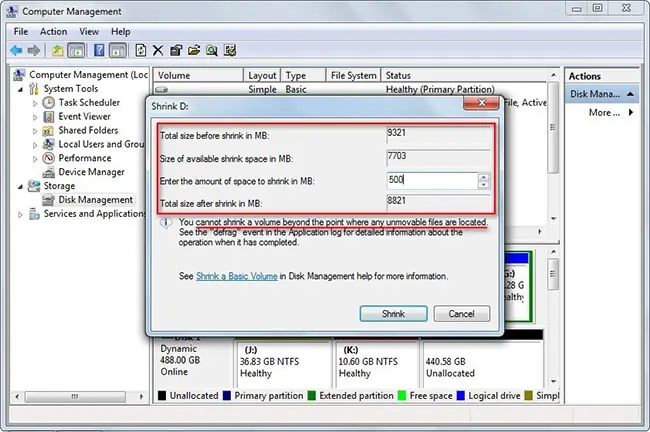Click the Layout column header
Viewport: 650px width, 432px height.
(262, 75)
